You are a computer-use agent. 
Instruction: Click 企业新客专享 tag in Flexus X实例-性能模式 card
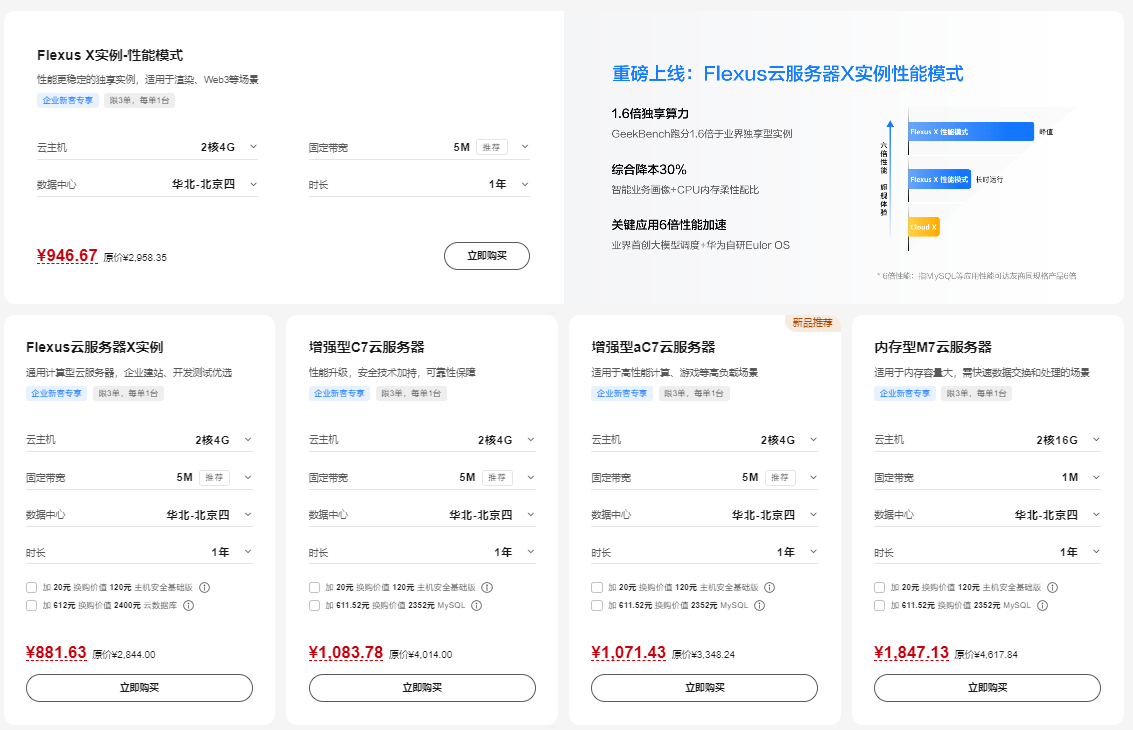click(68, 100)
